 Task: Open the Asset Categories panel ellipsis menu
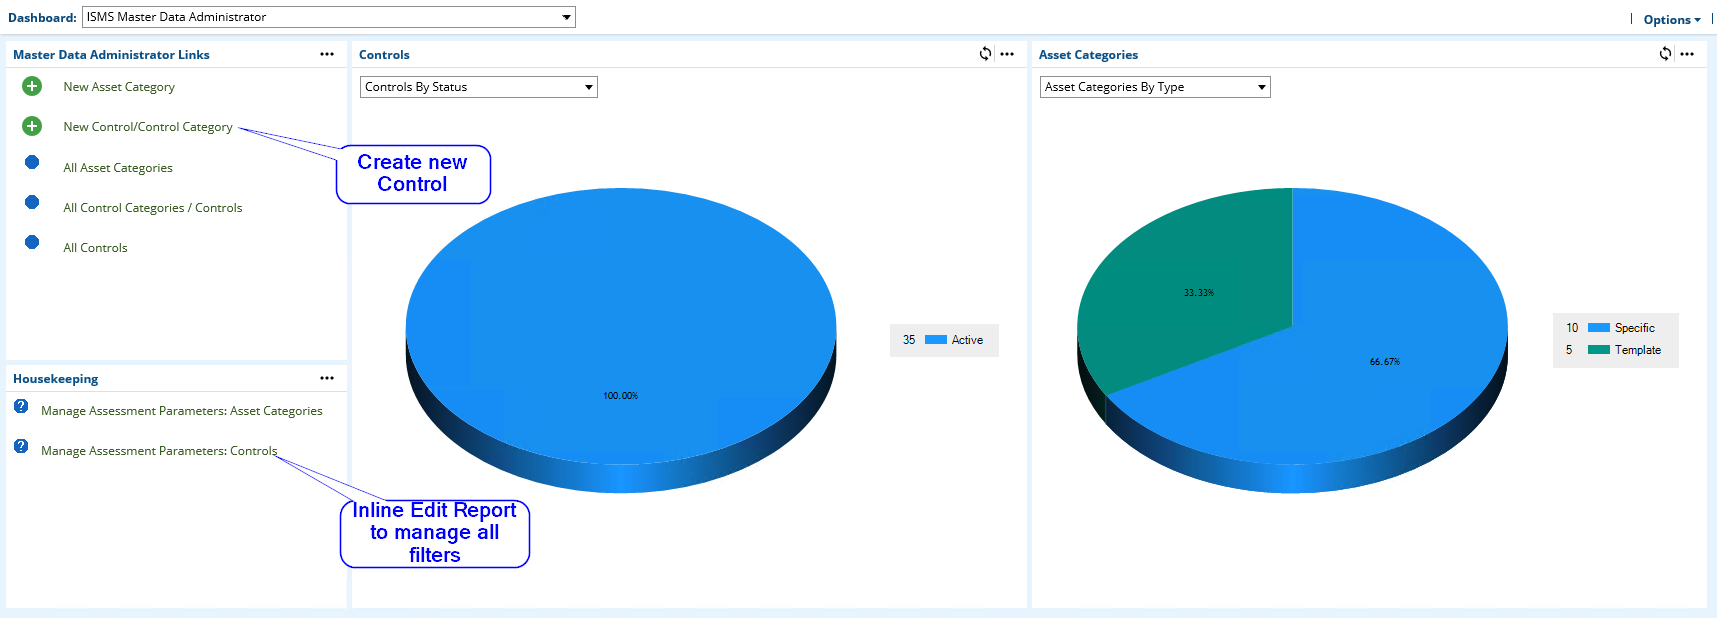(1687, 54)
